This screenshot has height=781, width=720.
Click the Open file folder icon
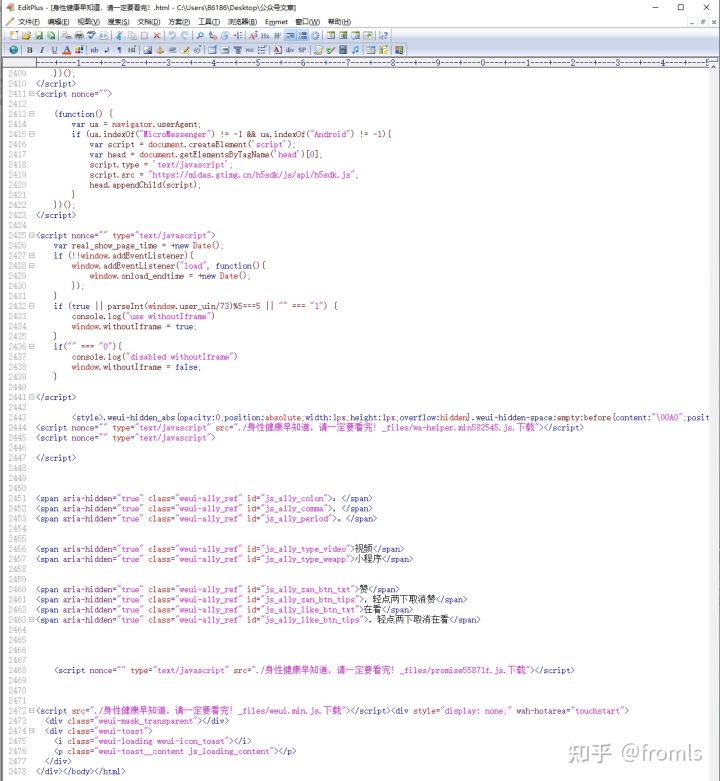[x=26, y=35]
